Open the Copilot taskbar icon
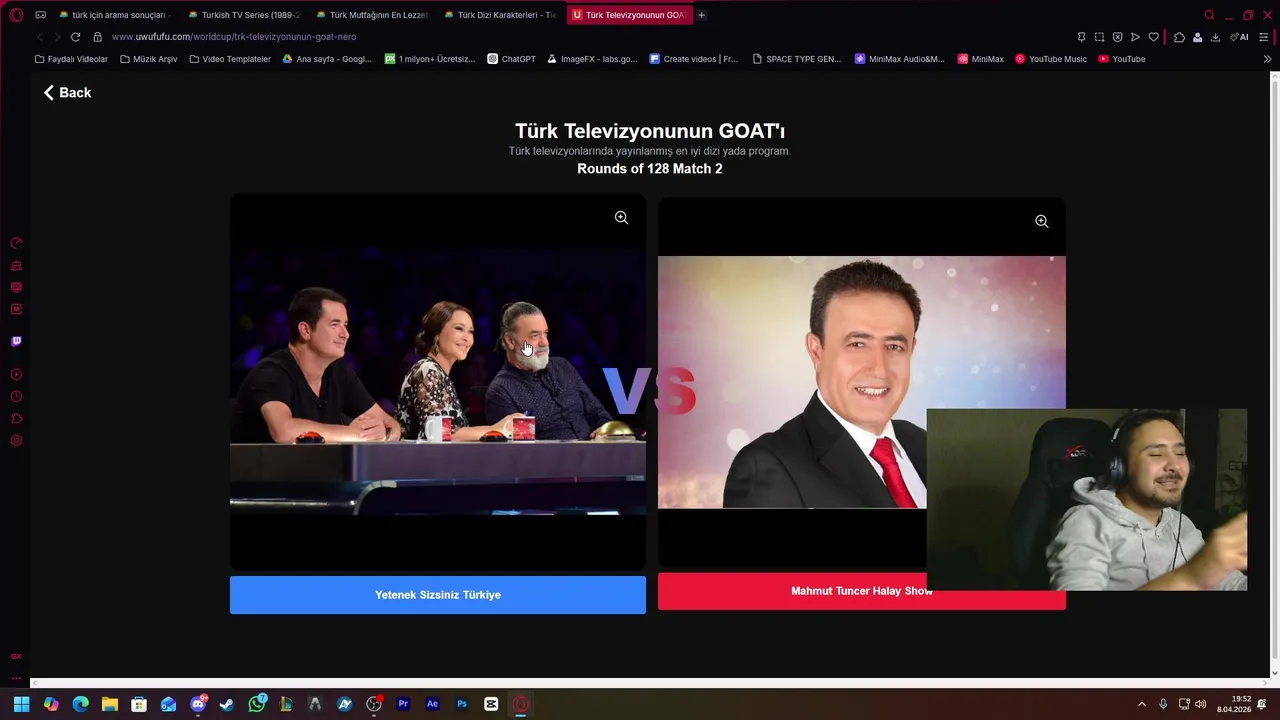This screenshot has height=720, width=1280. pos(51,704)
